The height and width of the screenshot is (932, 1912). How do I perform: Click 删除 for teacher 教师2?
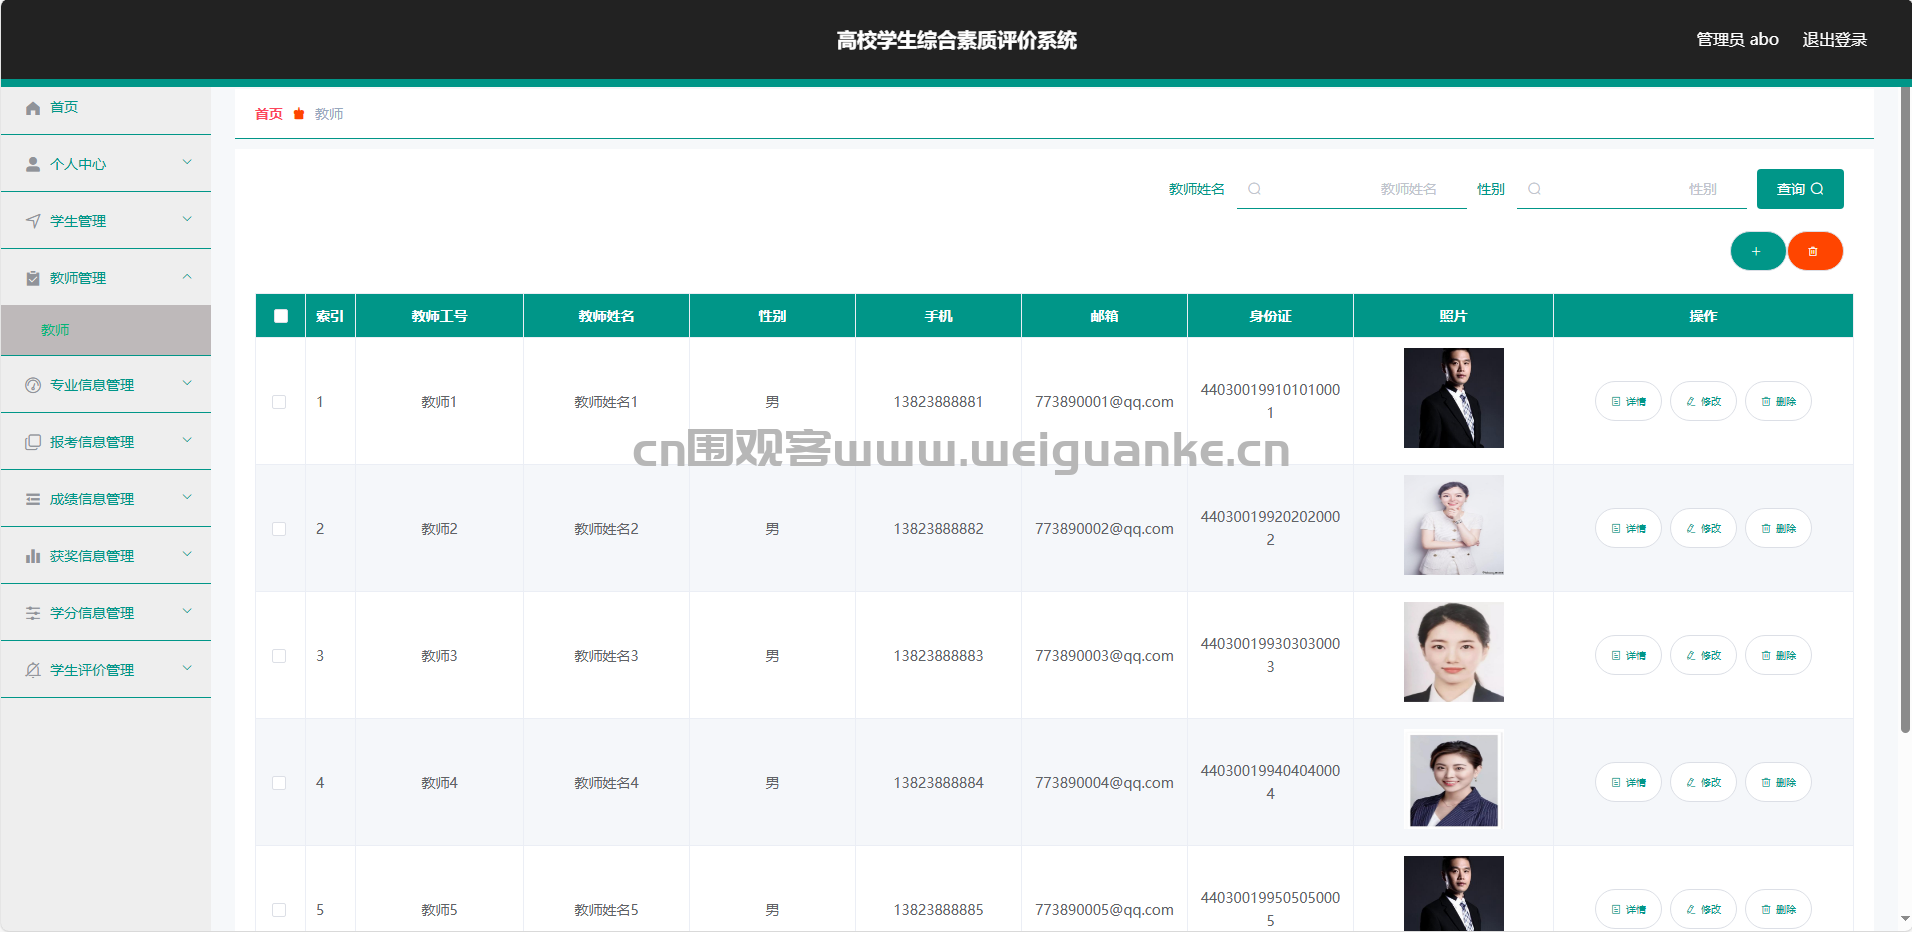coord(1778,528)
